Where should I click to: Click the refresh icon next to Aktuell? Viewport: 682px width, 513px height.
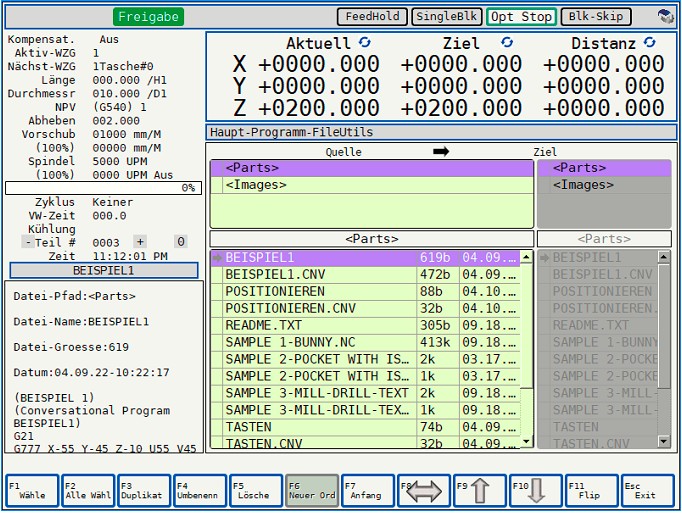coord(364,42)
